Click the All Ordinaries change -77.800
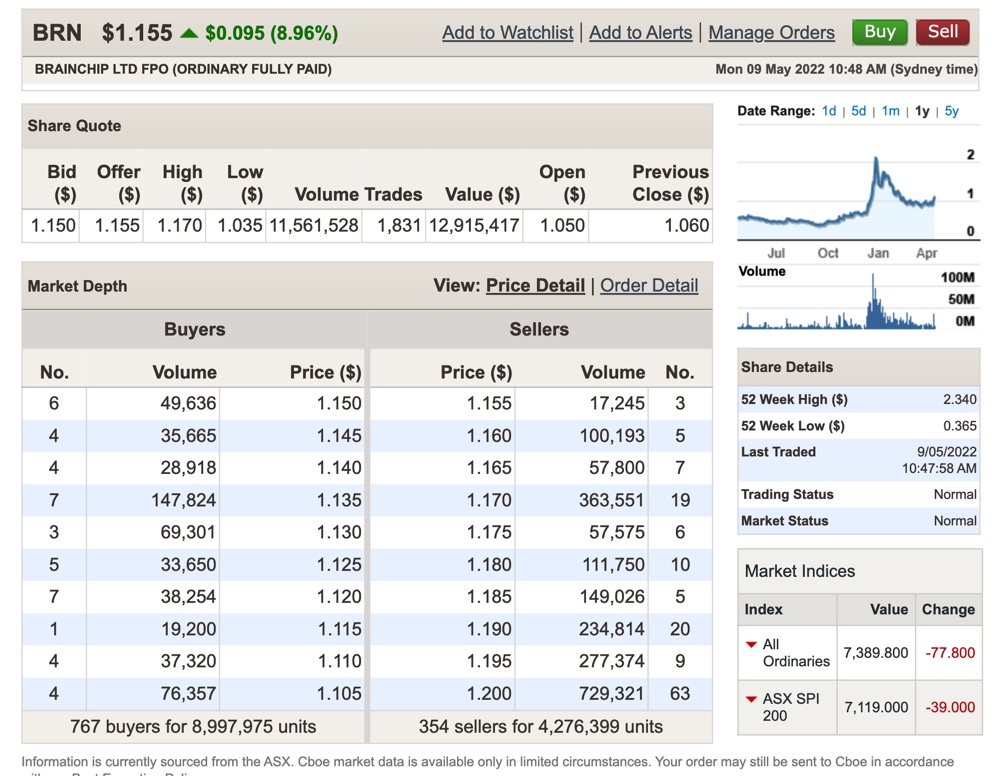Viewport: 999px width, 776px height. point(950,653)
